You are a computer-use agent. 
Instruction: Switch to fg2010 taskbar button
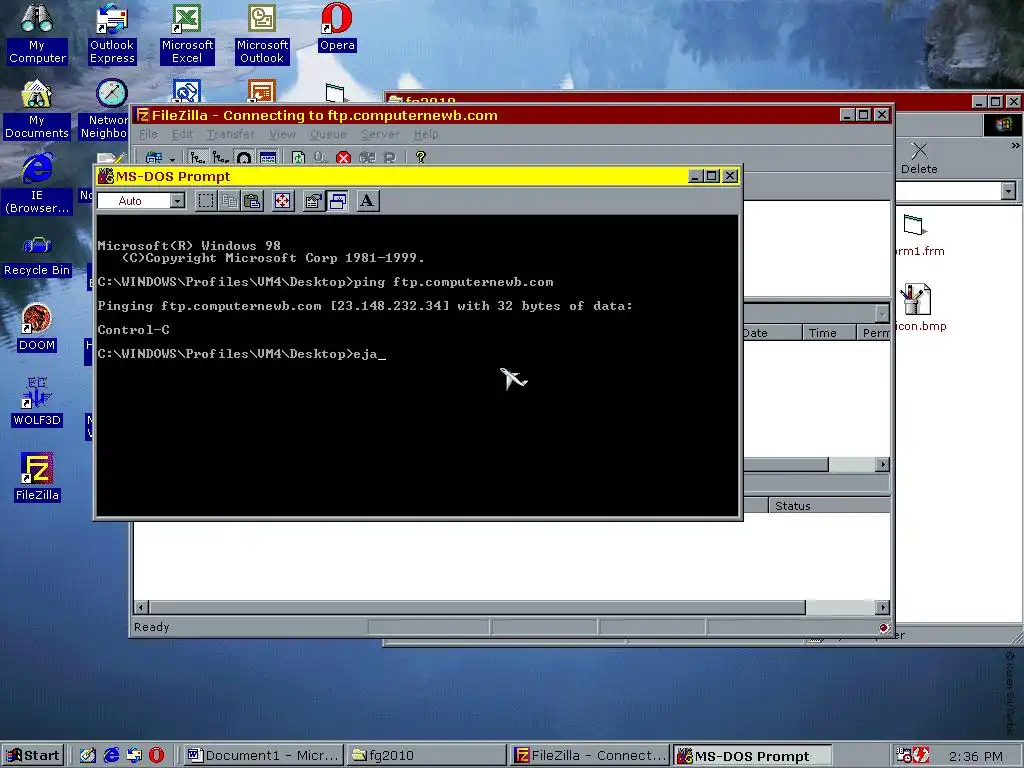(425, 756)
